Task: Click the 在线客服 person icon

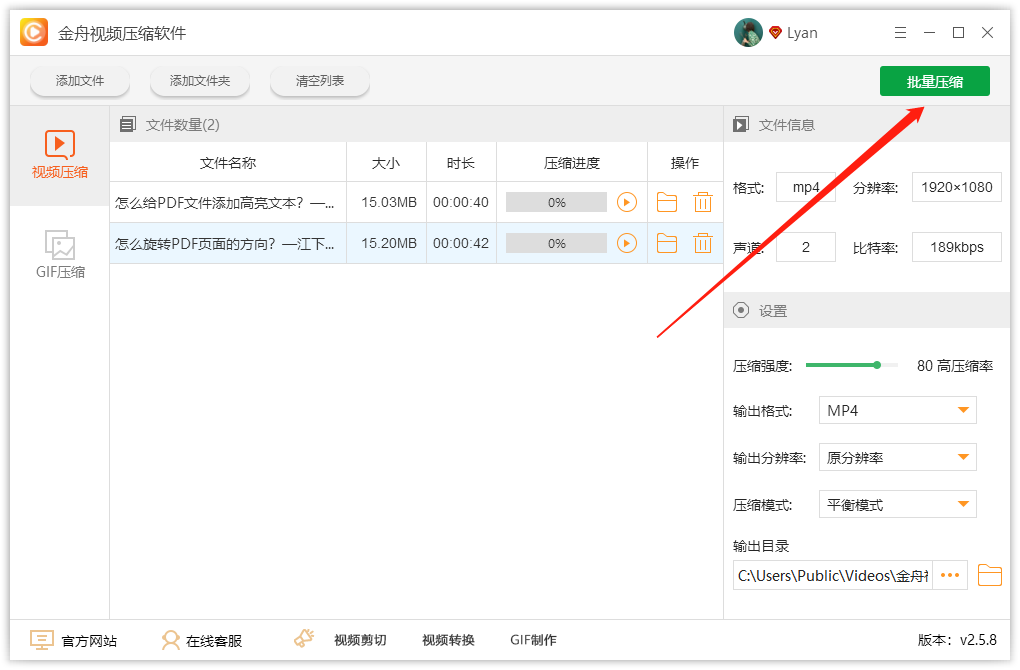Action: coord(170,640)
